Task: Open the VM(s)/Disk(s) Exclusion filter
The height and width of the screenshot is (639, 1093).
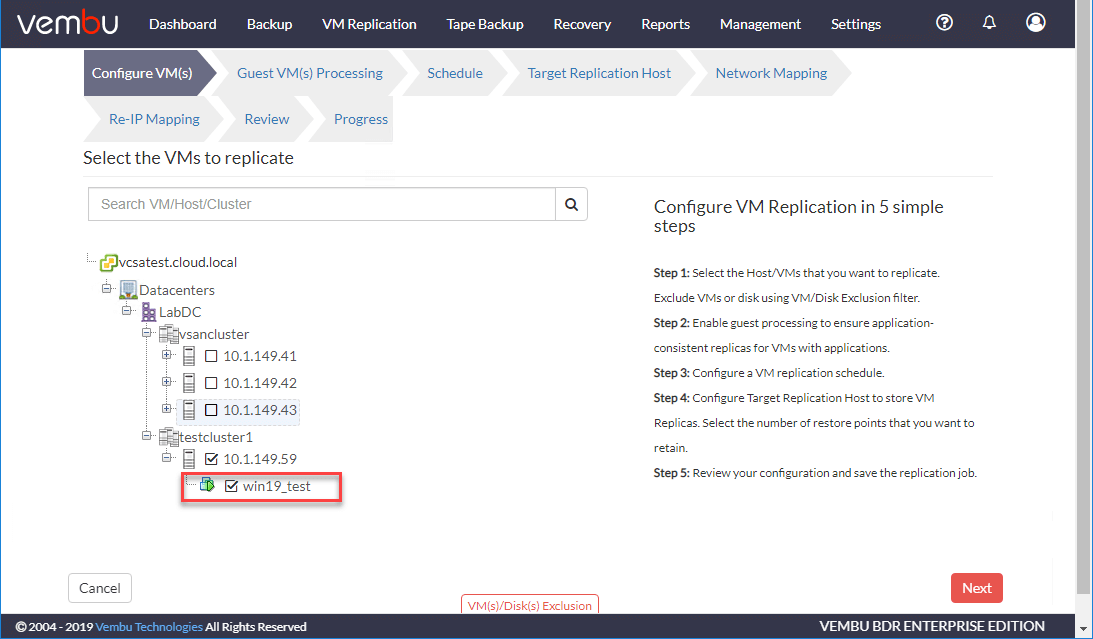Action: [x=530, y=605]
